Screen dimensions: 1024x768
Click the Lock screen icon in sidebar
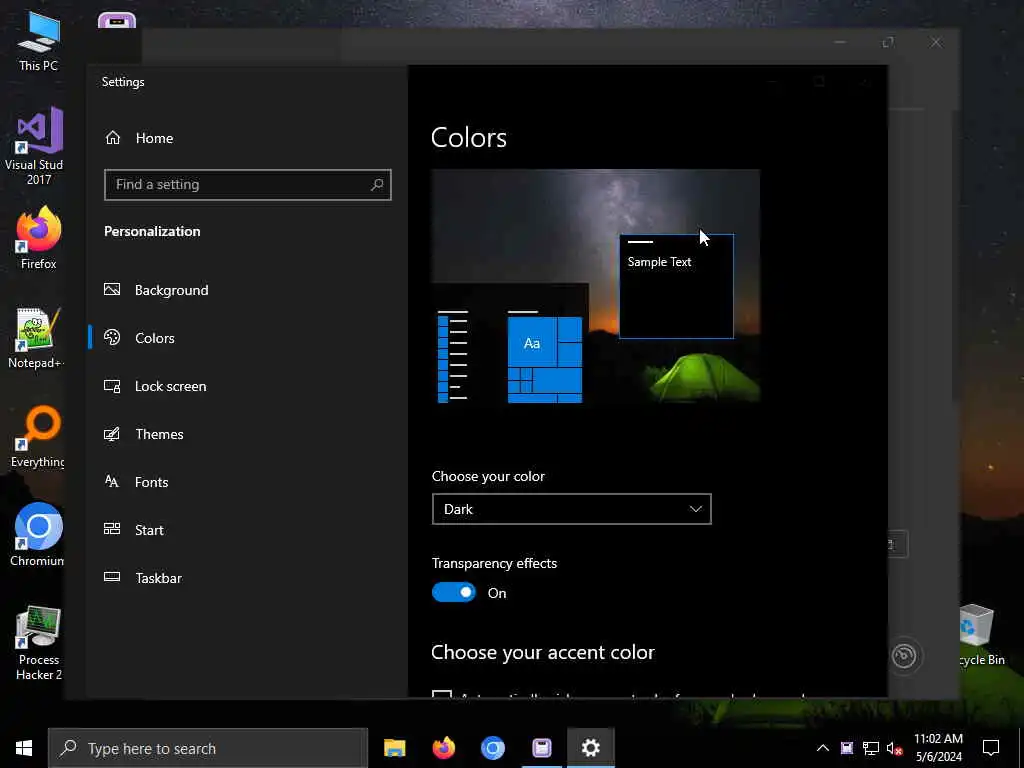112,386
